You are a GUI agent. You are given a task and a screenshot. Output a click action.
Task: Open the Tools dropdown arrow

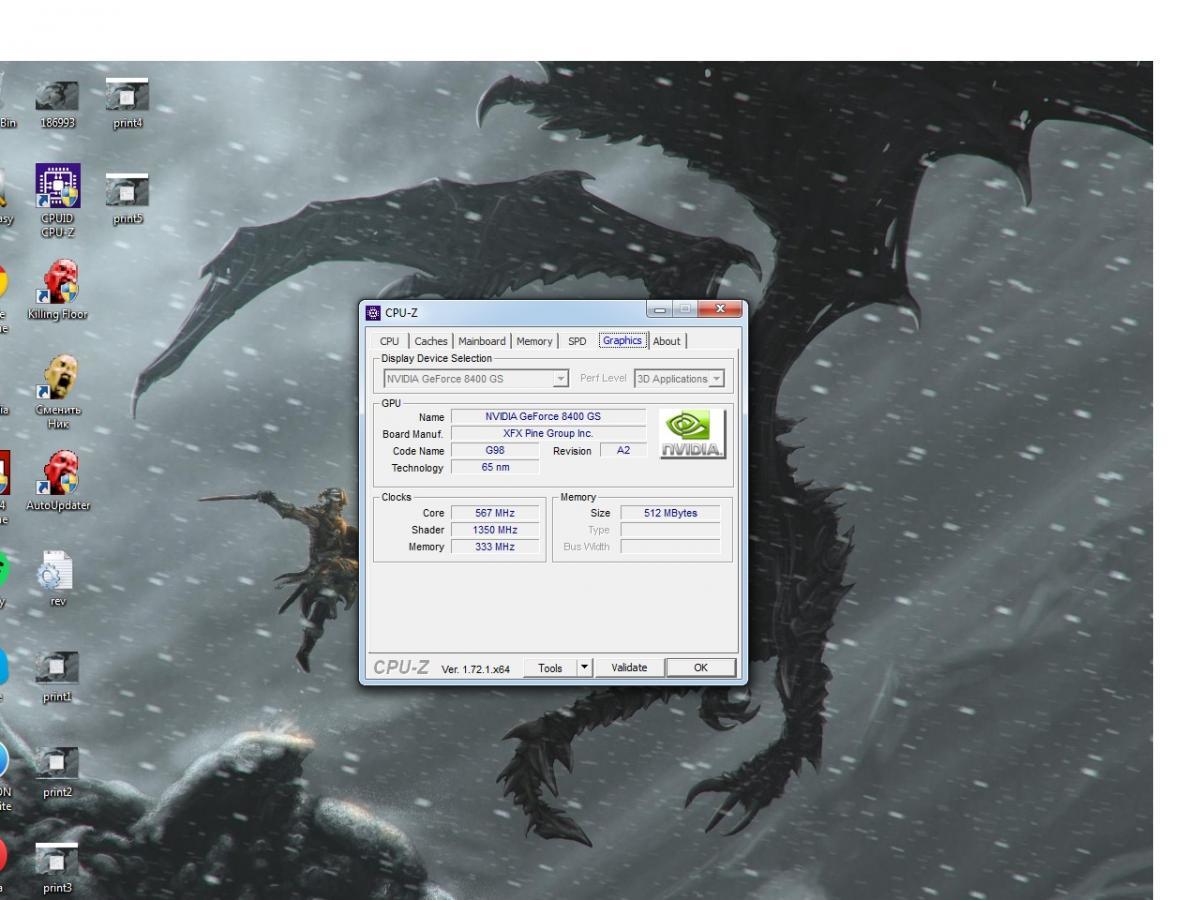point(585,668)
